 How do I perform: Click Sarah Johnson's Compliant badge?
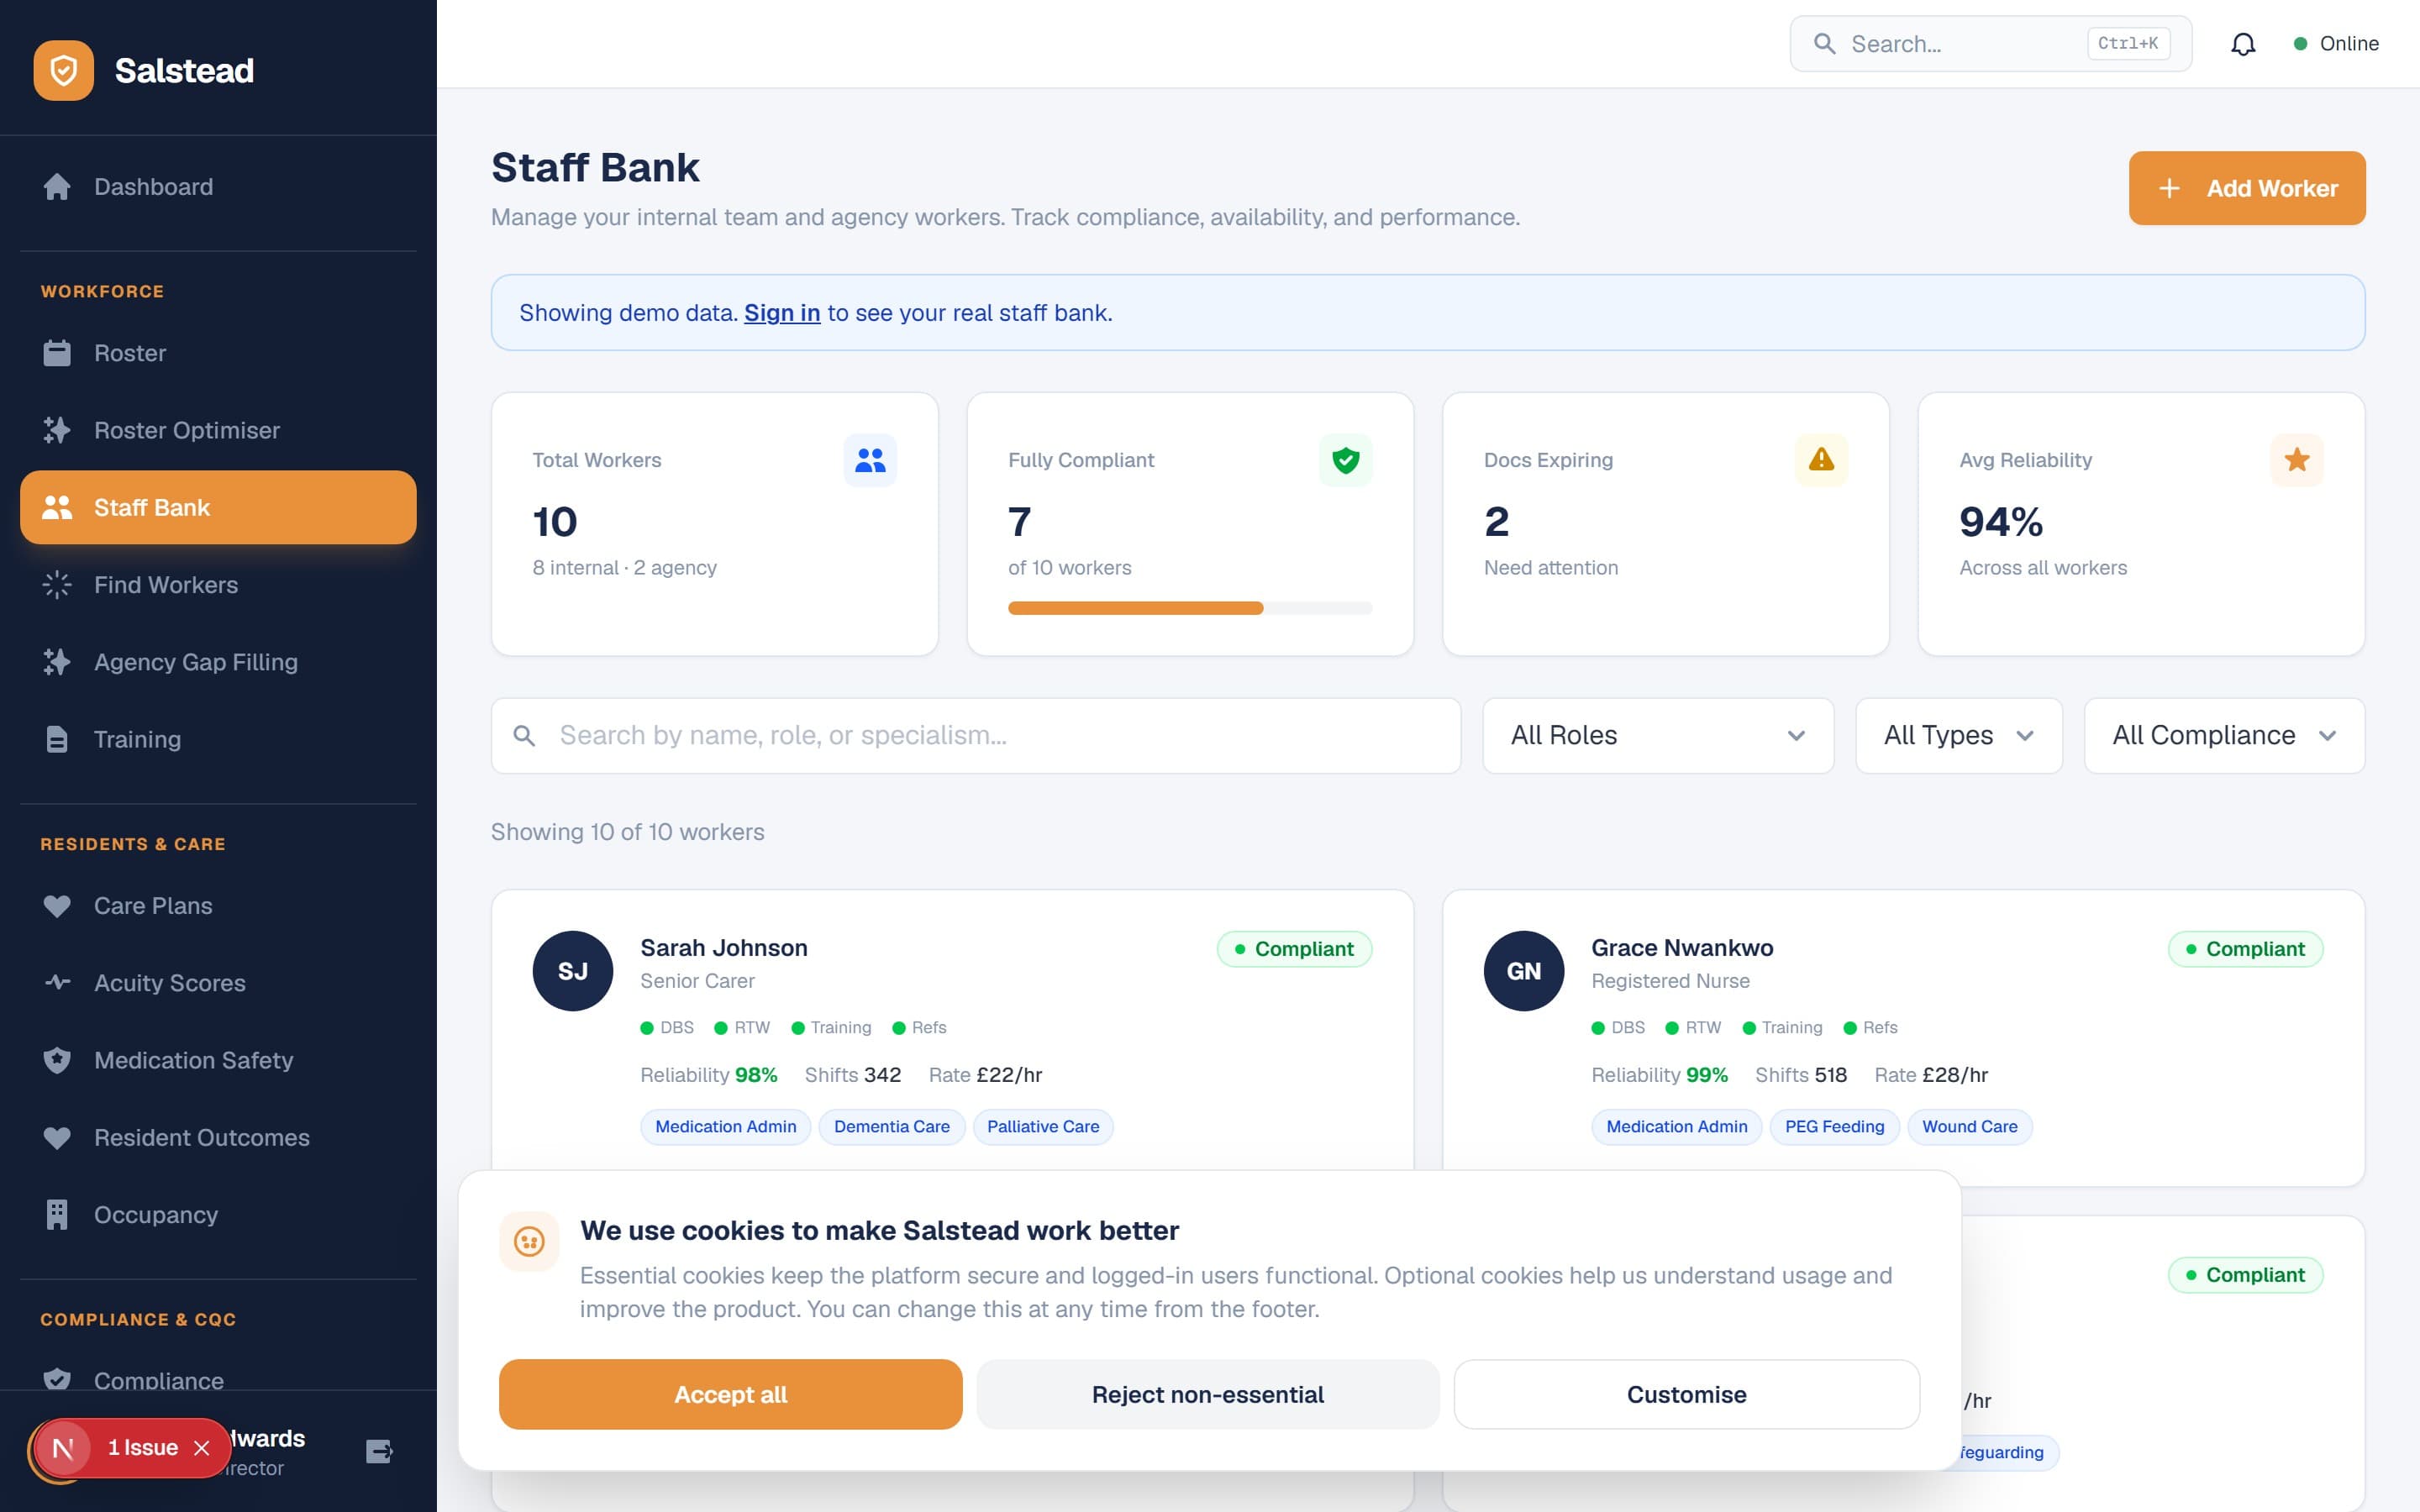pos(1294,949)
